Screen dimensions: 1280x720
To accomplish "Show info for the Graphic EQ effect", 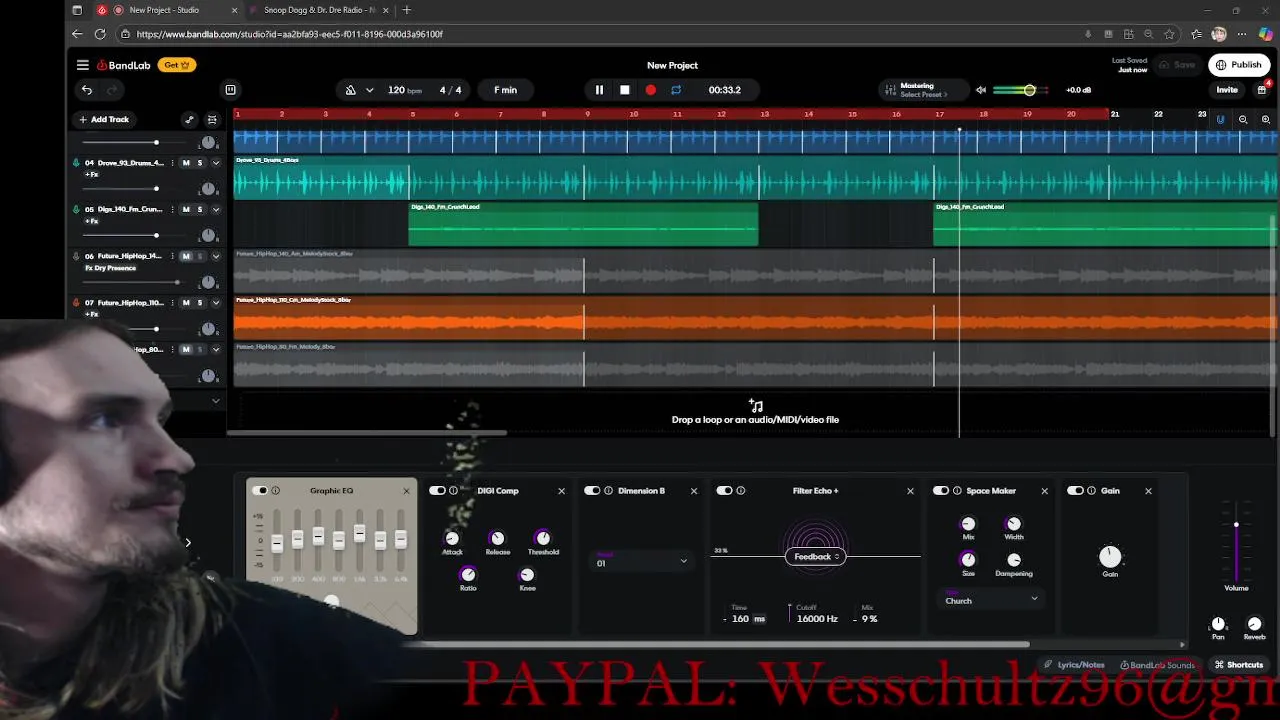I will [275, 491].
